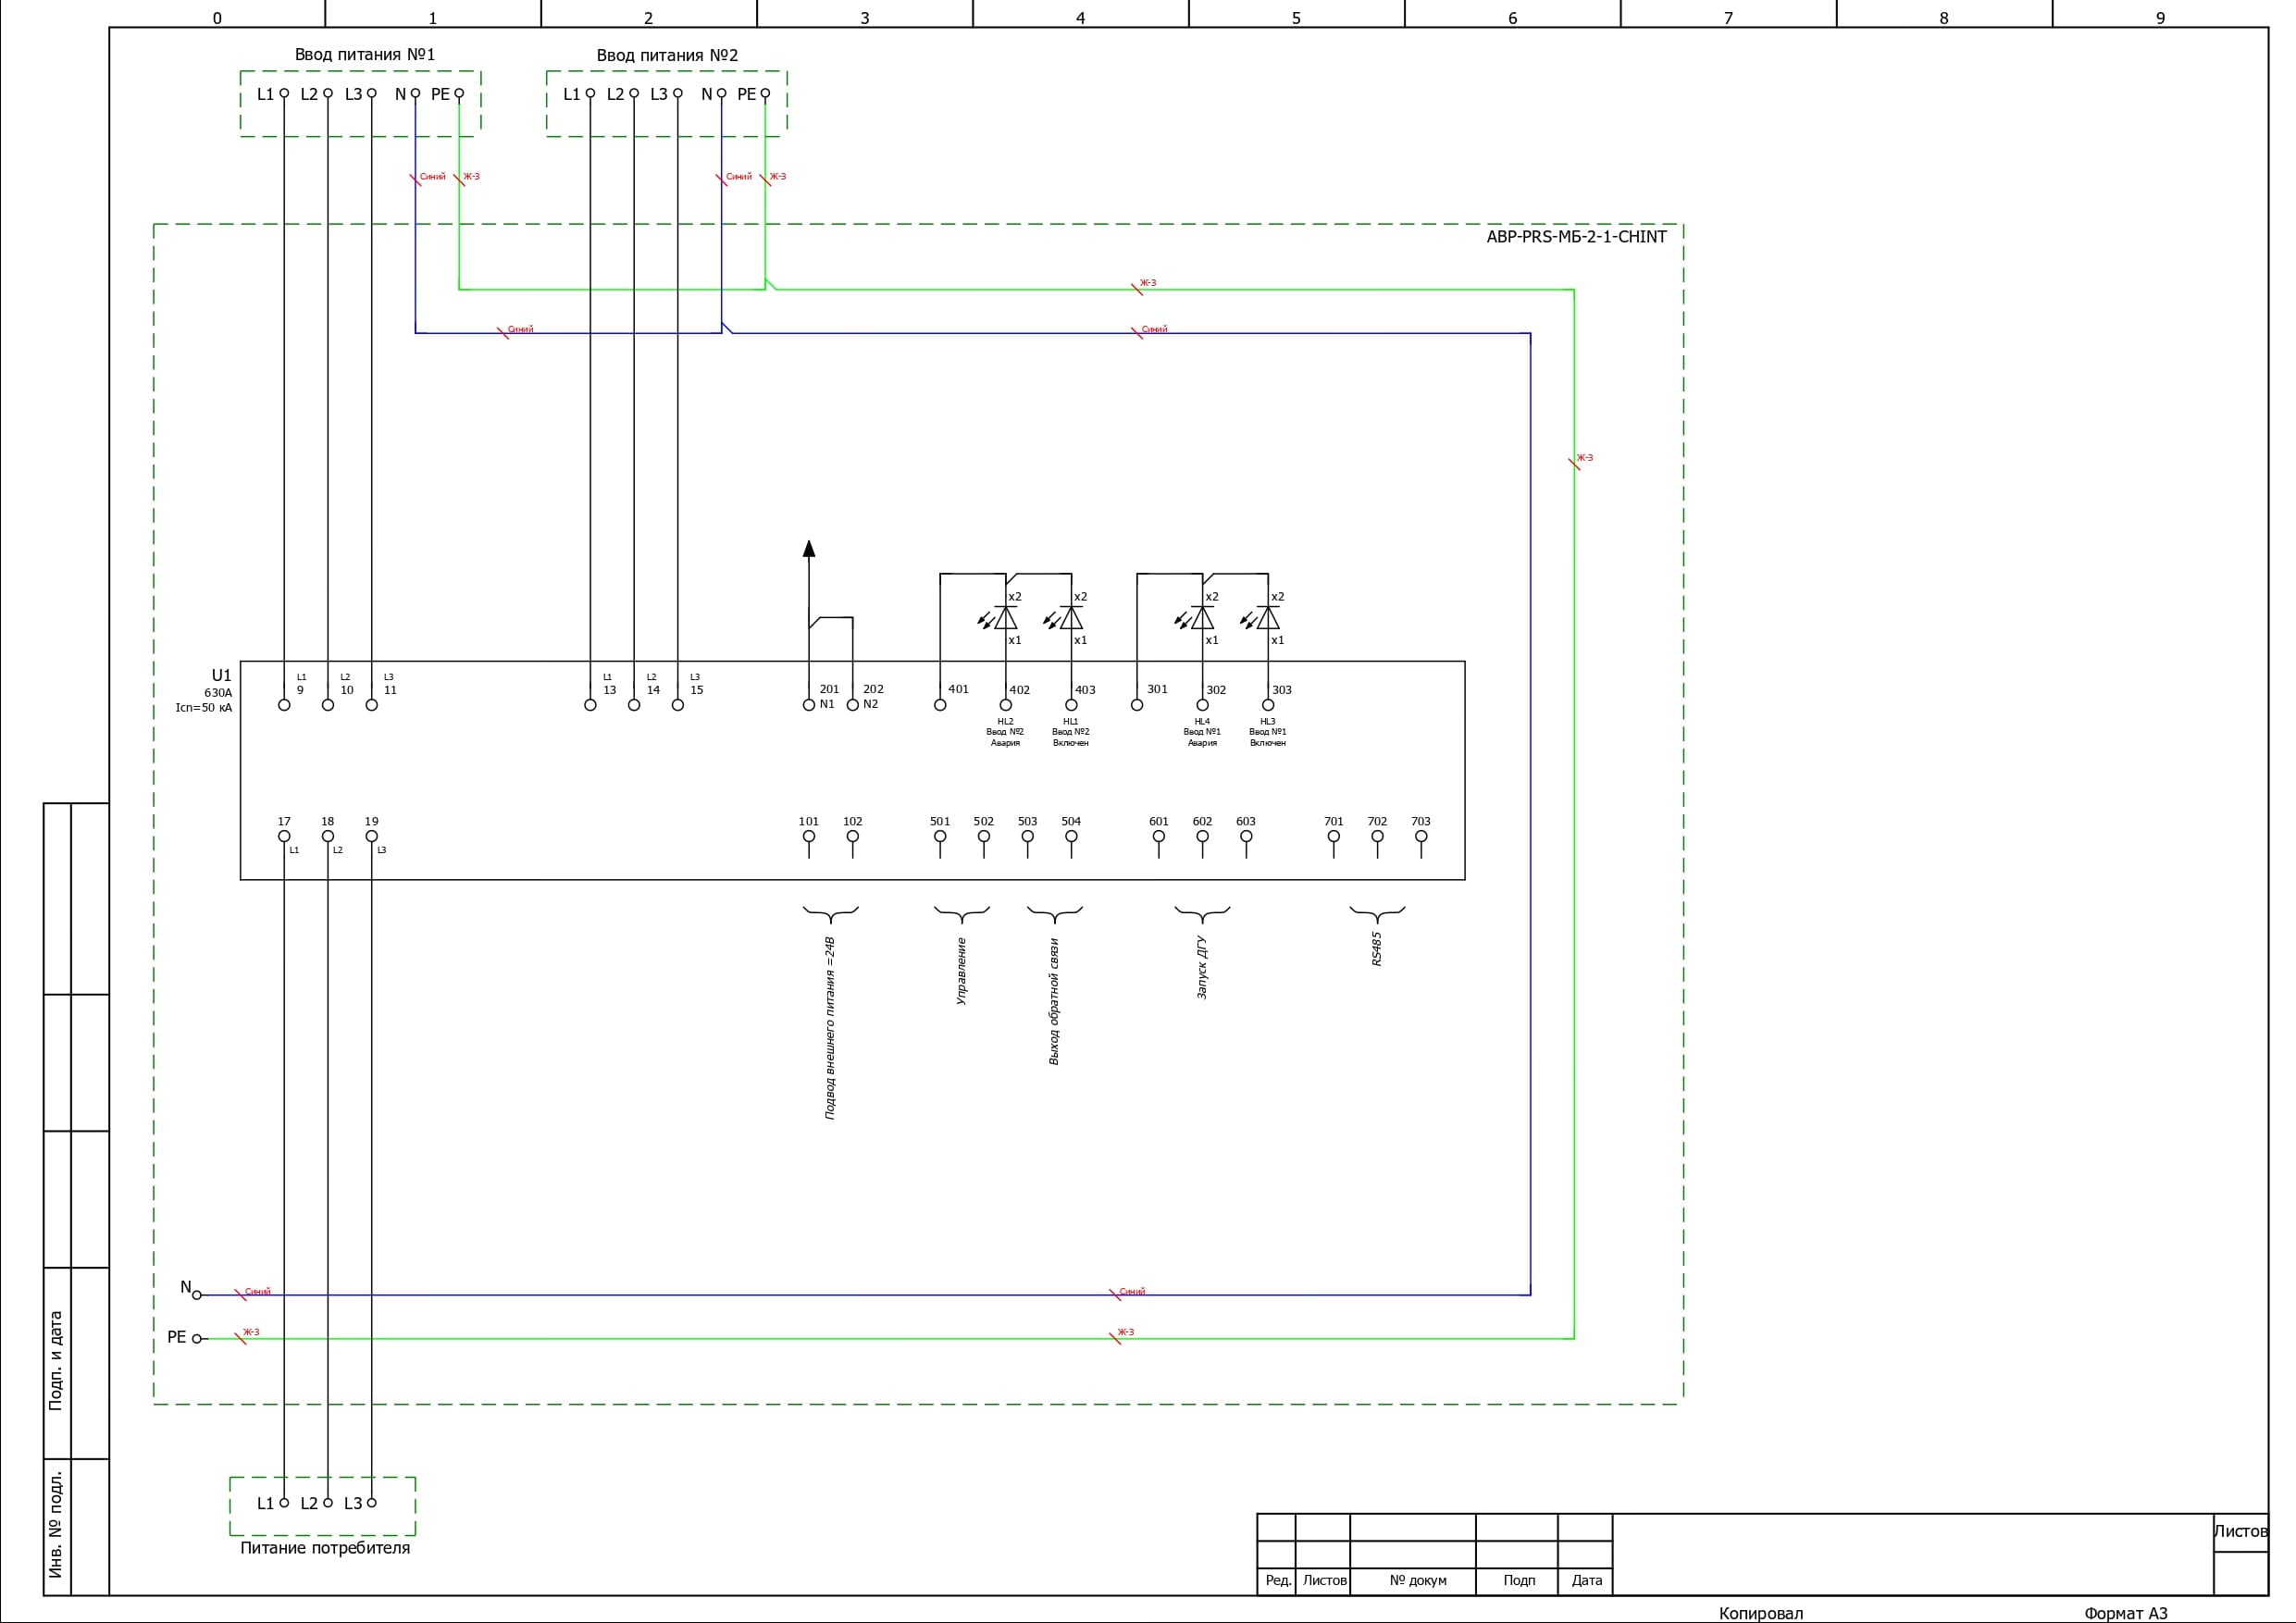Select terminal circle 701 in RS485 group
Image resolution: width=2296 pixels, height=1623 pixels.
coord(1333,836)
